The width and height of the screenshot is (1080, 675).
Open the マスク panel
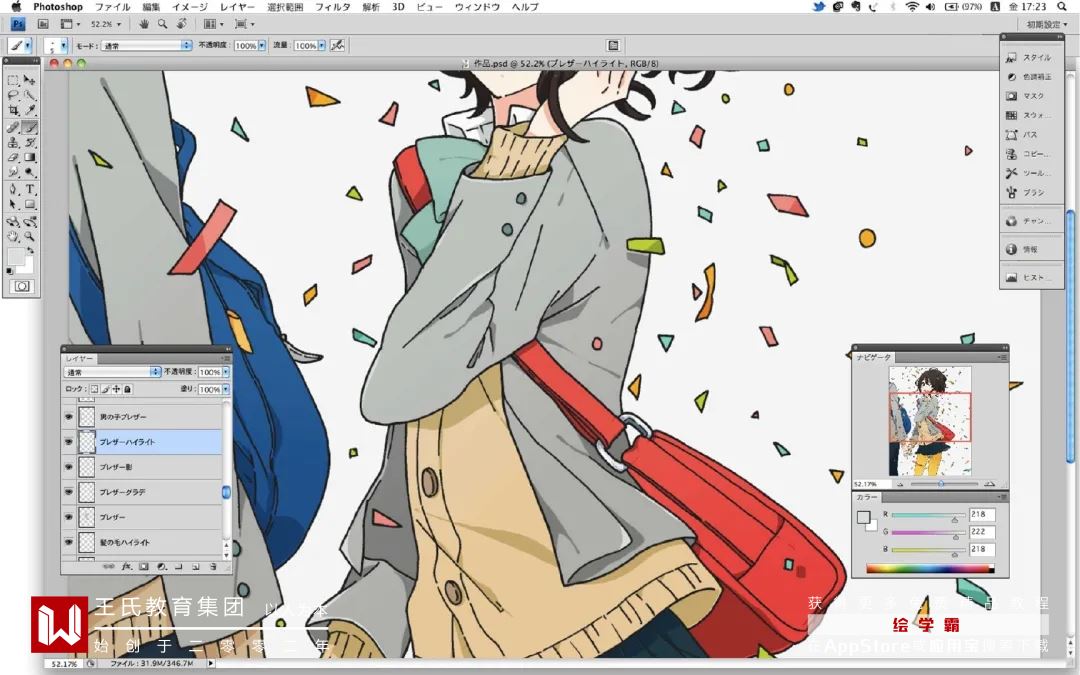coord(1030,96)
